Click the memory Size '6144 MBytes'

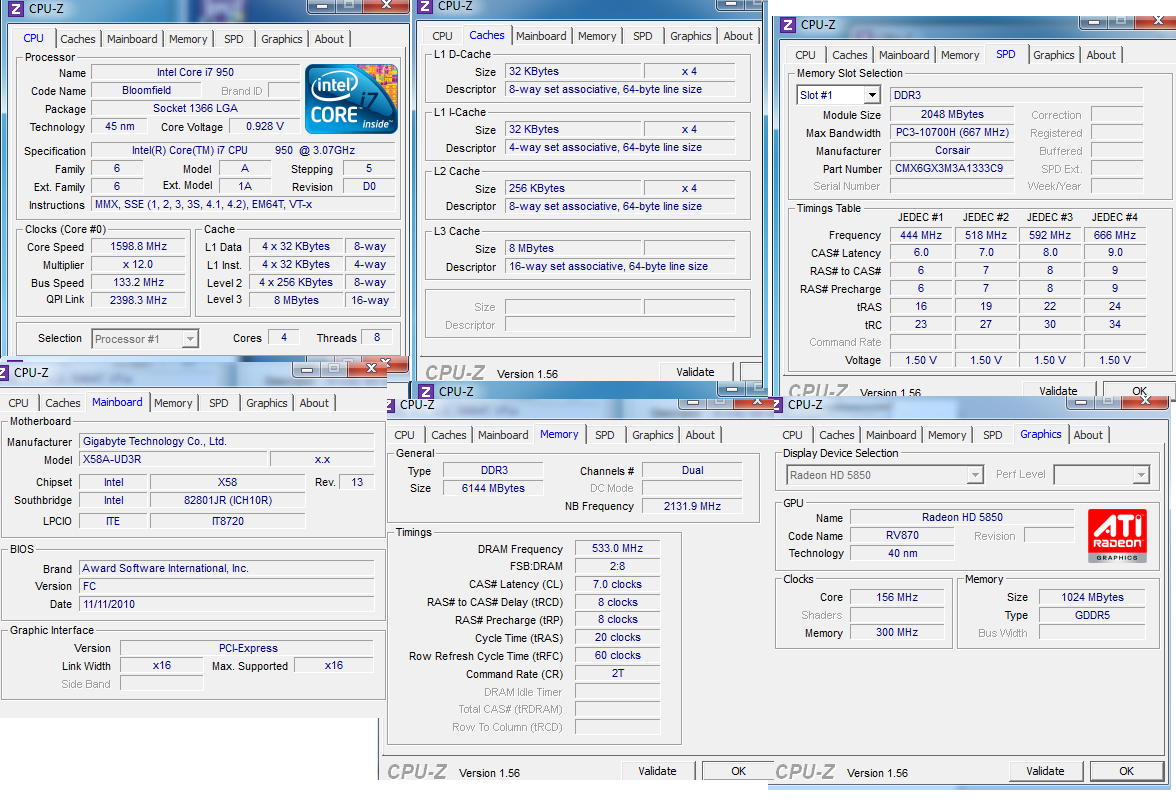click(x=493, y=488)
